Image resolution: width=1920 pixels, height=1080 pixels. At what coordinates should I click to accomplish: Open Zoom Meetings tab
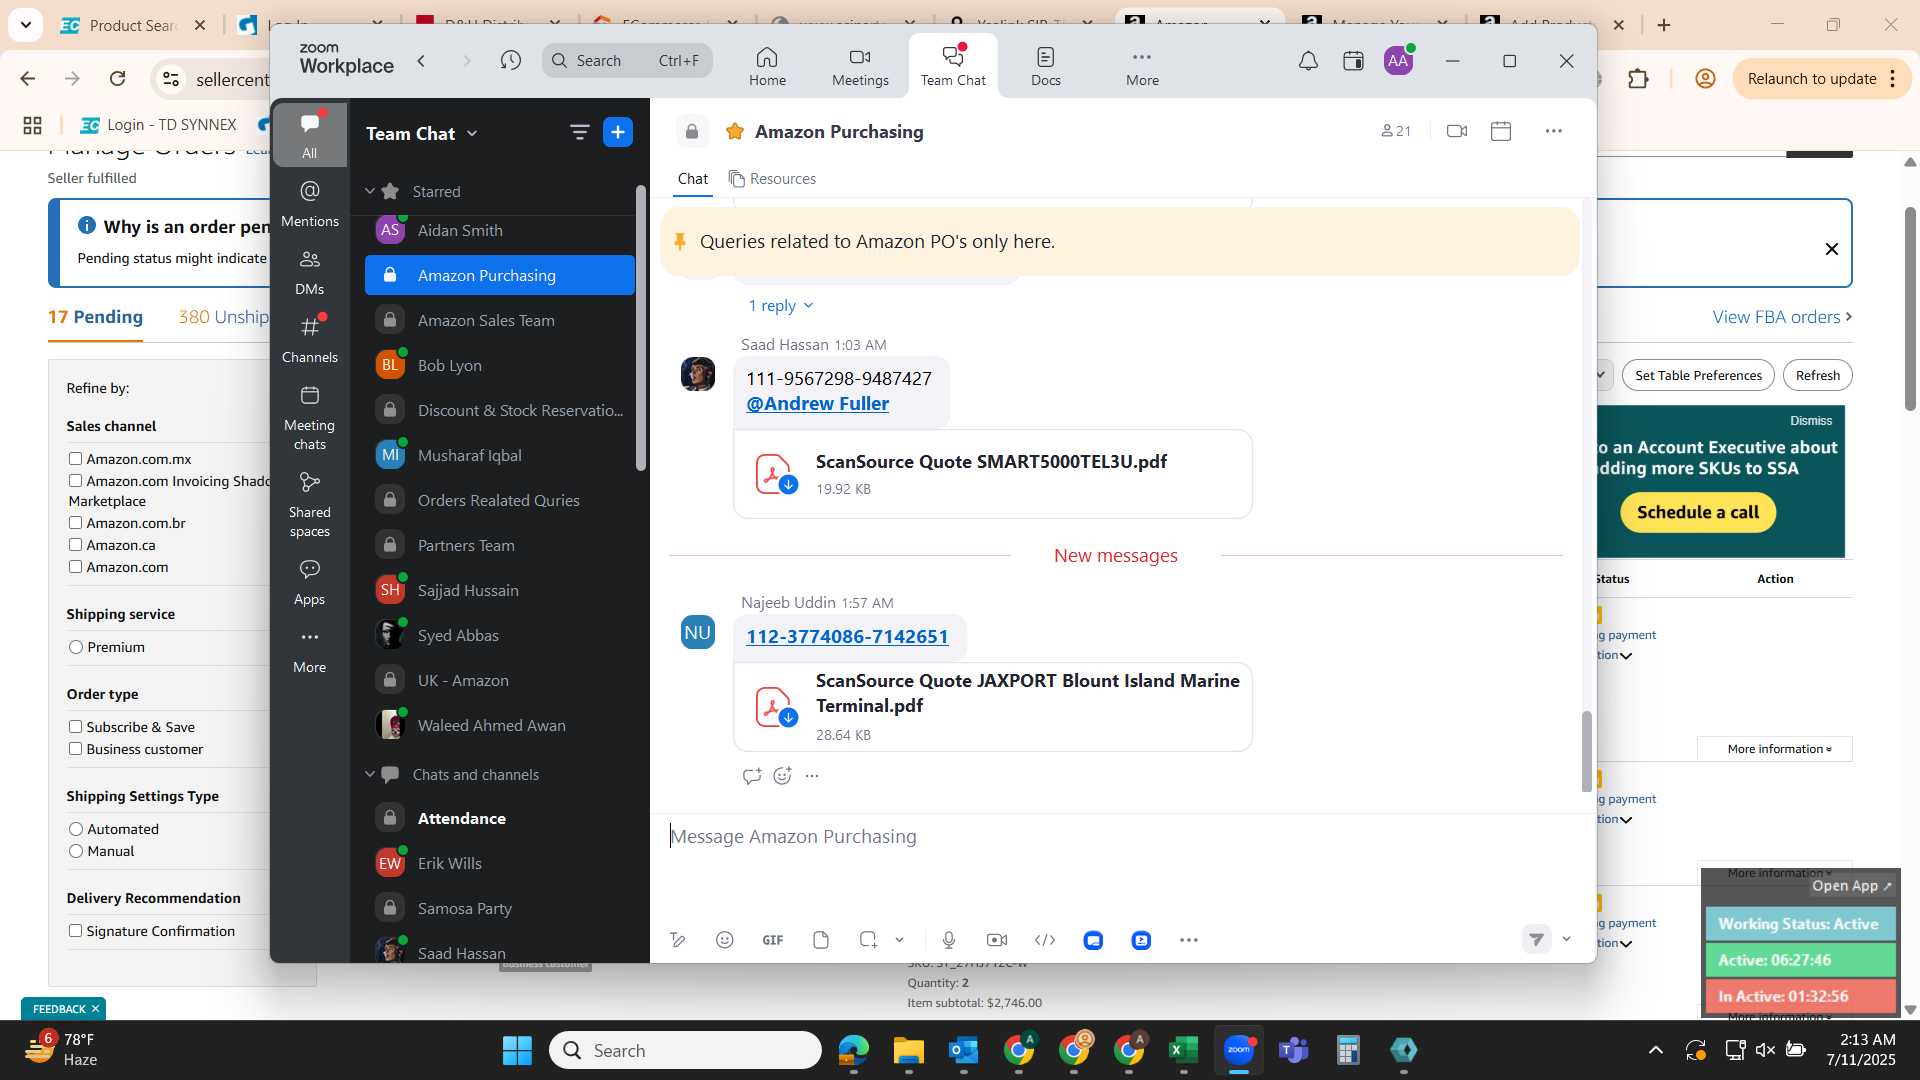(x=860, y=66)
